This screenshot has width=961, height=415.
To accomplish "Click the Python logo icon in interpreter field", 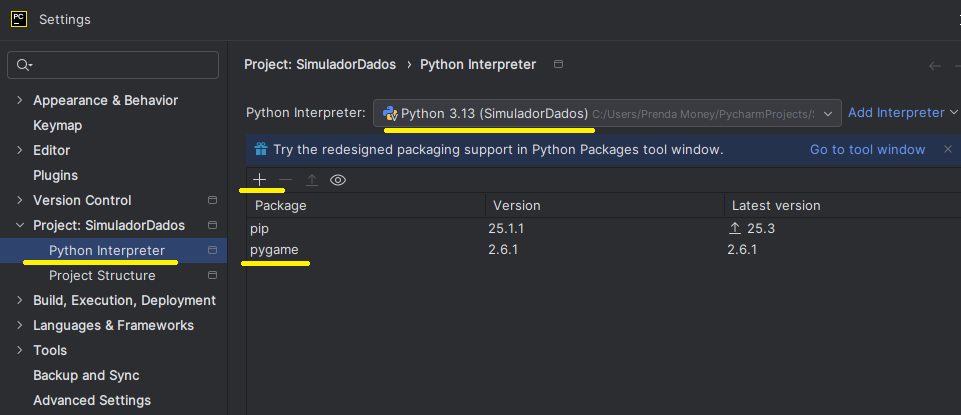I will (x=390, y=113).
